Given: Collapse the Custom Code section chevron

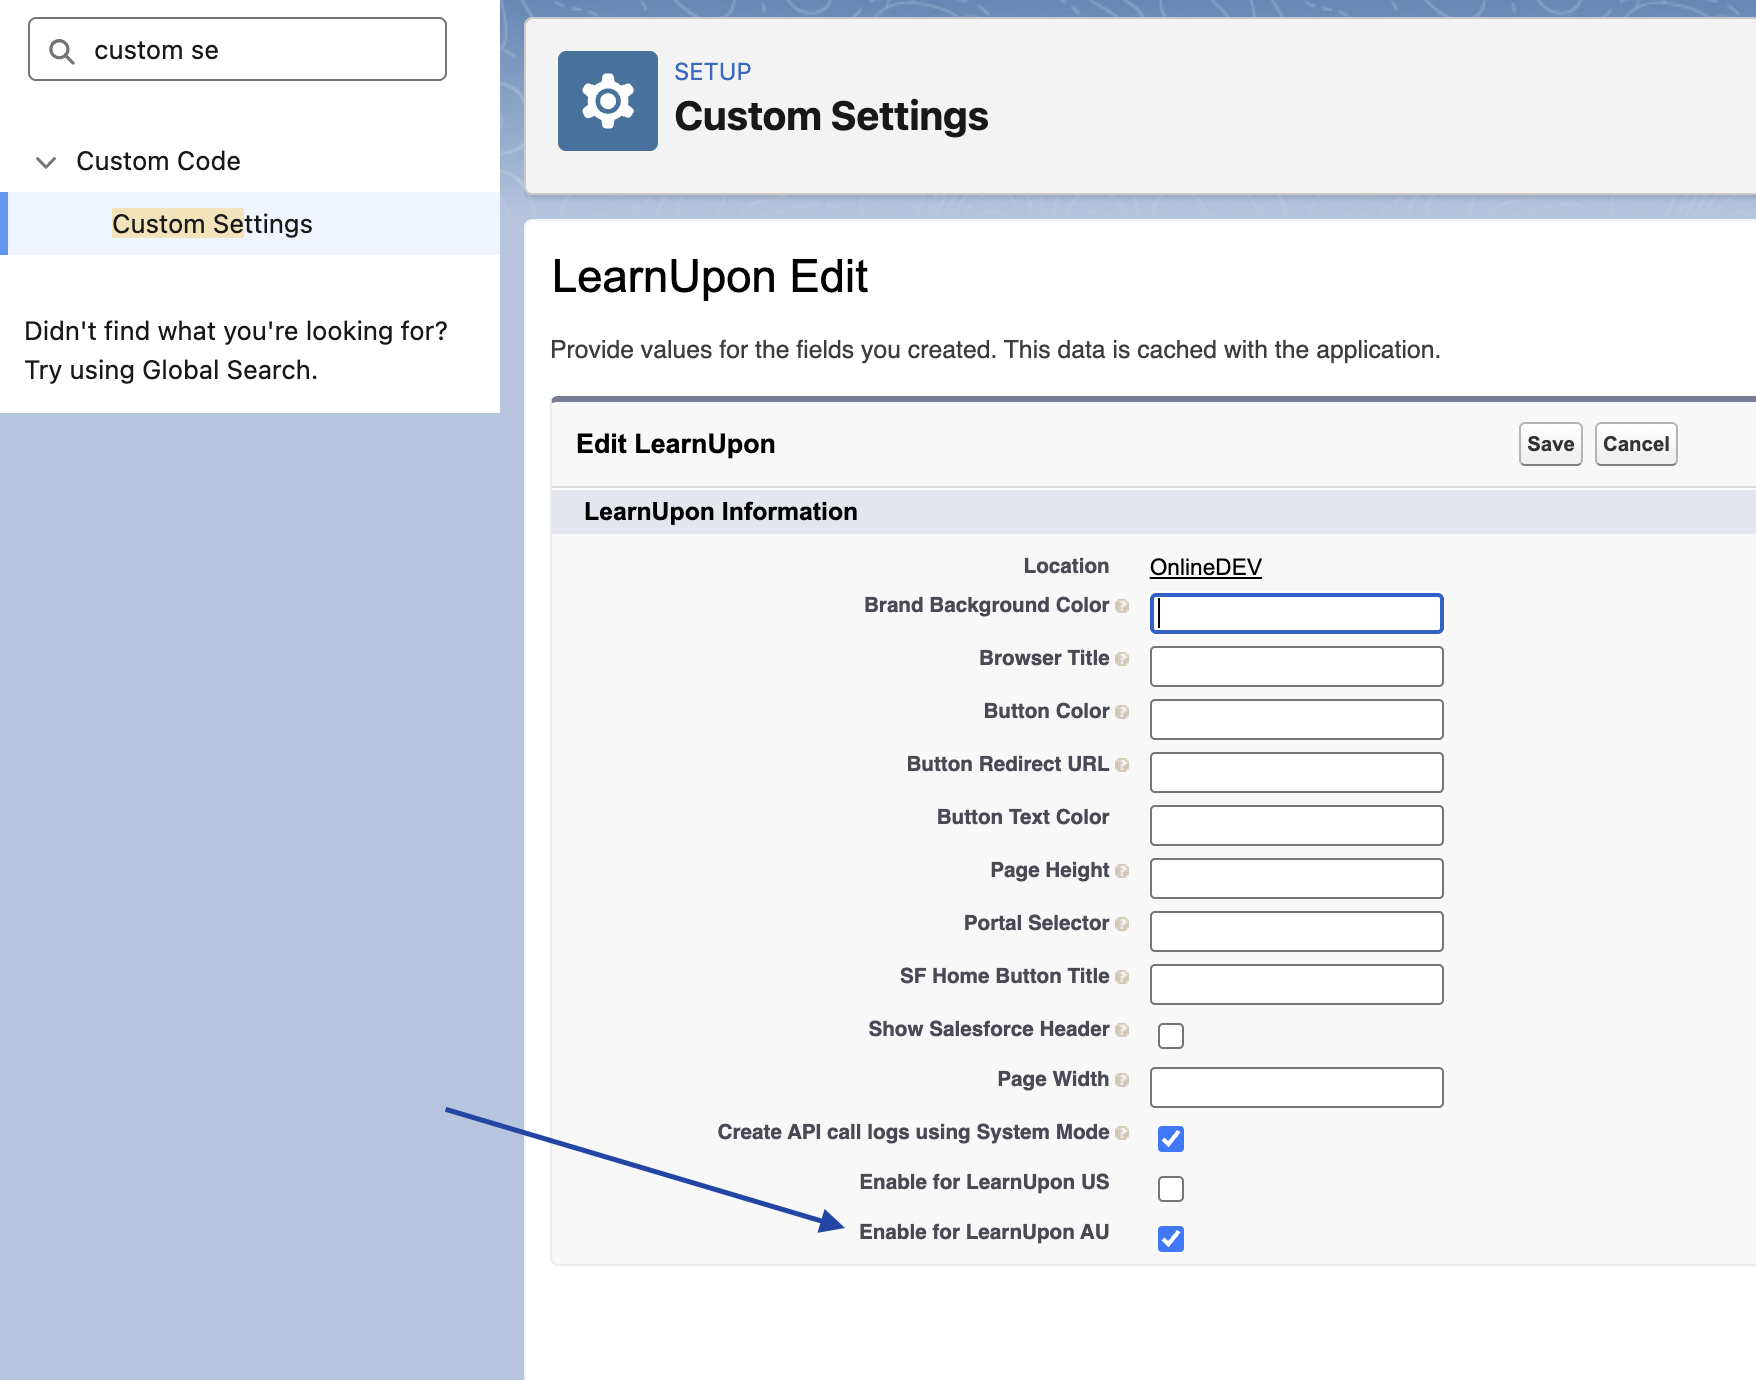Looking at the screenshot, I should (x=46, y=162).
